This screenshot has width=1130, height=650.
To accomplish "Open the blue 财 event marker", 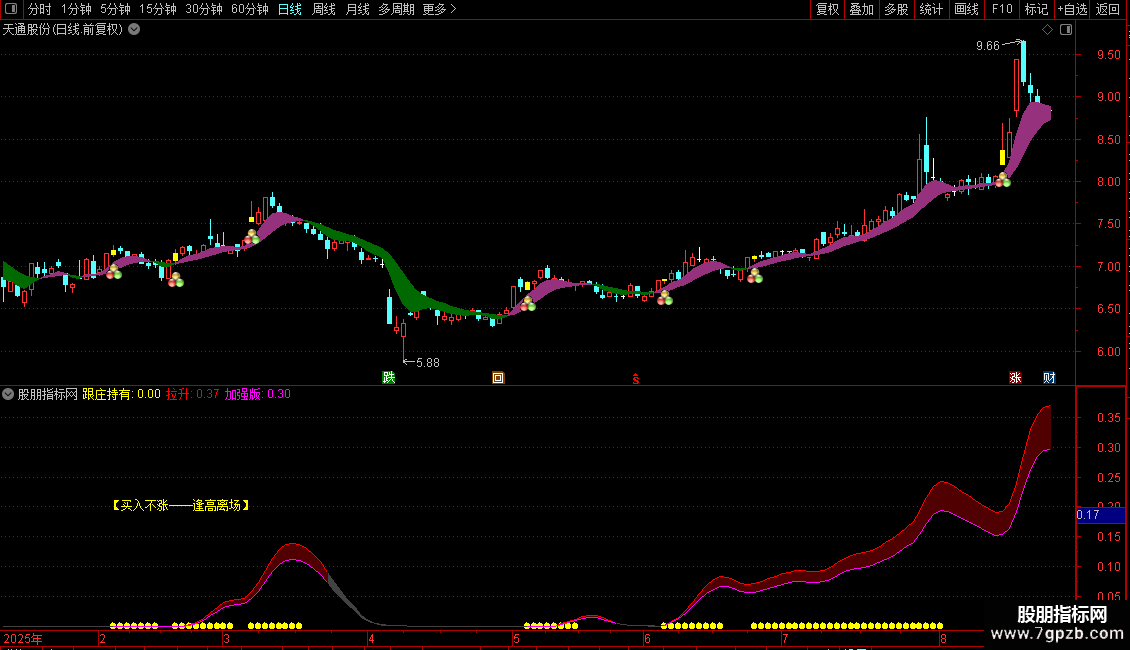I will 1049,378.
